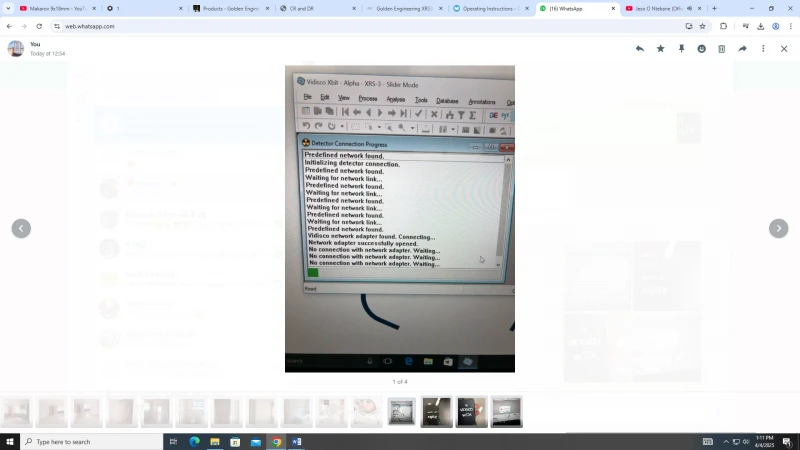Open the Chrome tab search dropdown

pyautogui.click(x=8, y=8)
